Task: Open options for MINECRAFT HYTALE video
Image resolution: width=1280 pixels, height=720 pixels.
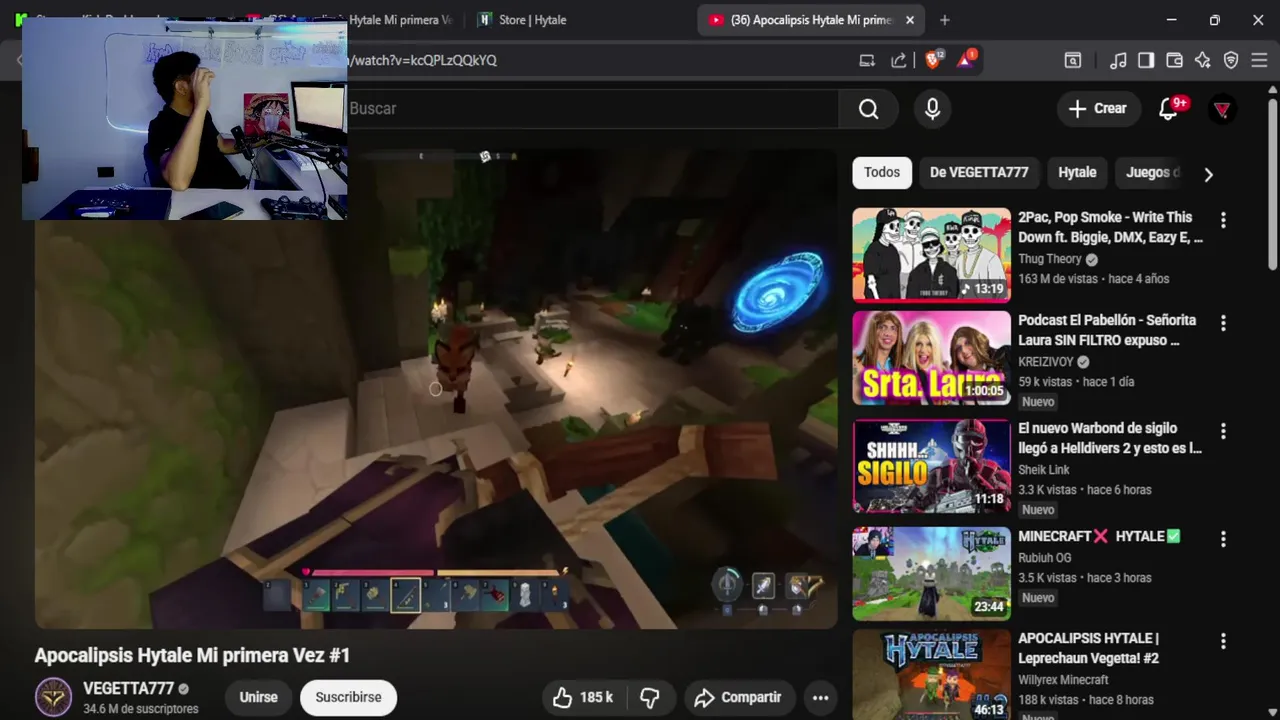Action: tap(1222, 539)
